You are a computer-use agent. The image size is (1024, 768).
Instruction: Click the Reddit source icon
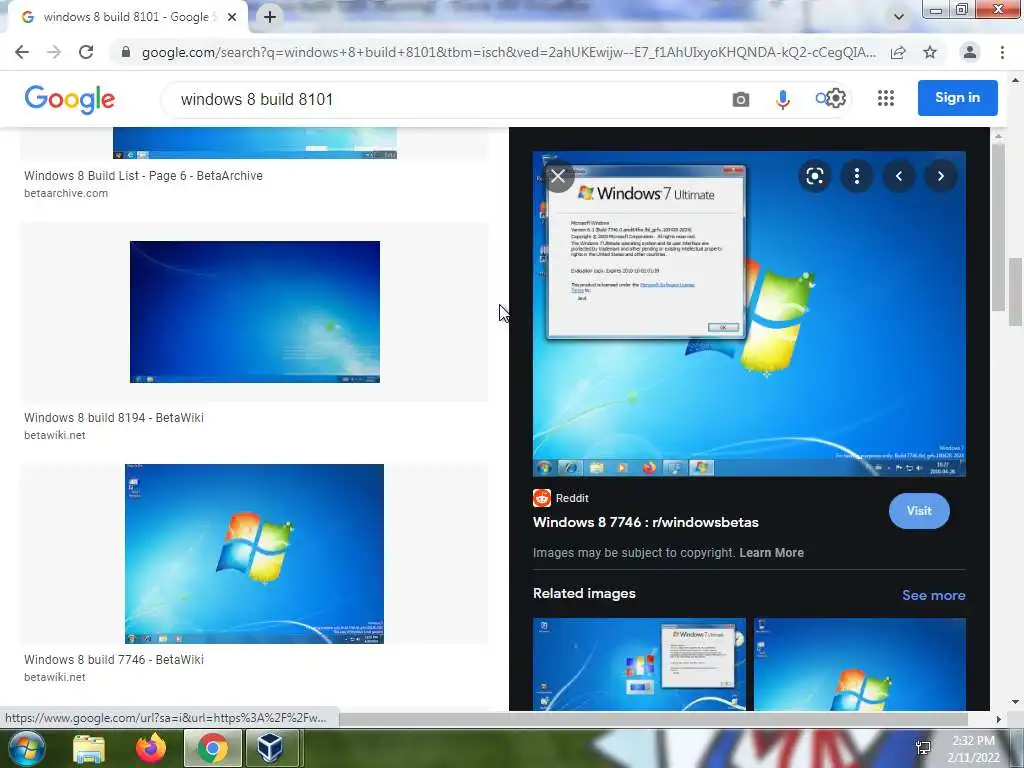coord(542,498)
